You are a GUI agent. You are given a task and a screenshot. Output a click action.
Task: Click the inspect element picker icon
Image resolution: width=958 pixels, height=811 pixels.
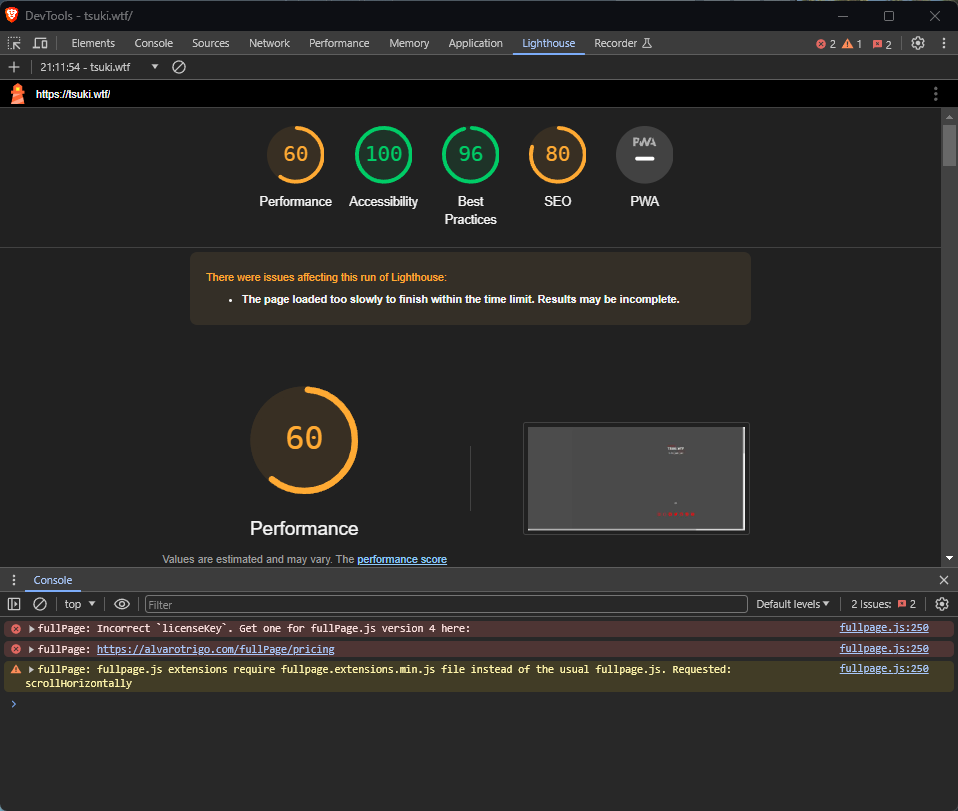click(x=14, y=43)
